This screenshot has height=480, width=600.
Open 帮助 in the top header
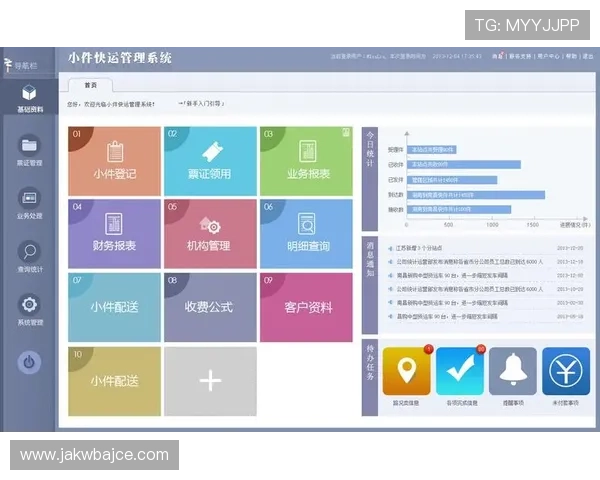(x=571, y=56)
